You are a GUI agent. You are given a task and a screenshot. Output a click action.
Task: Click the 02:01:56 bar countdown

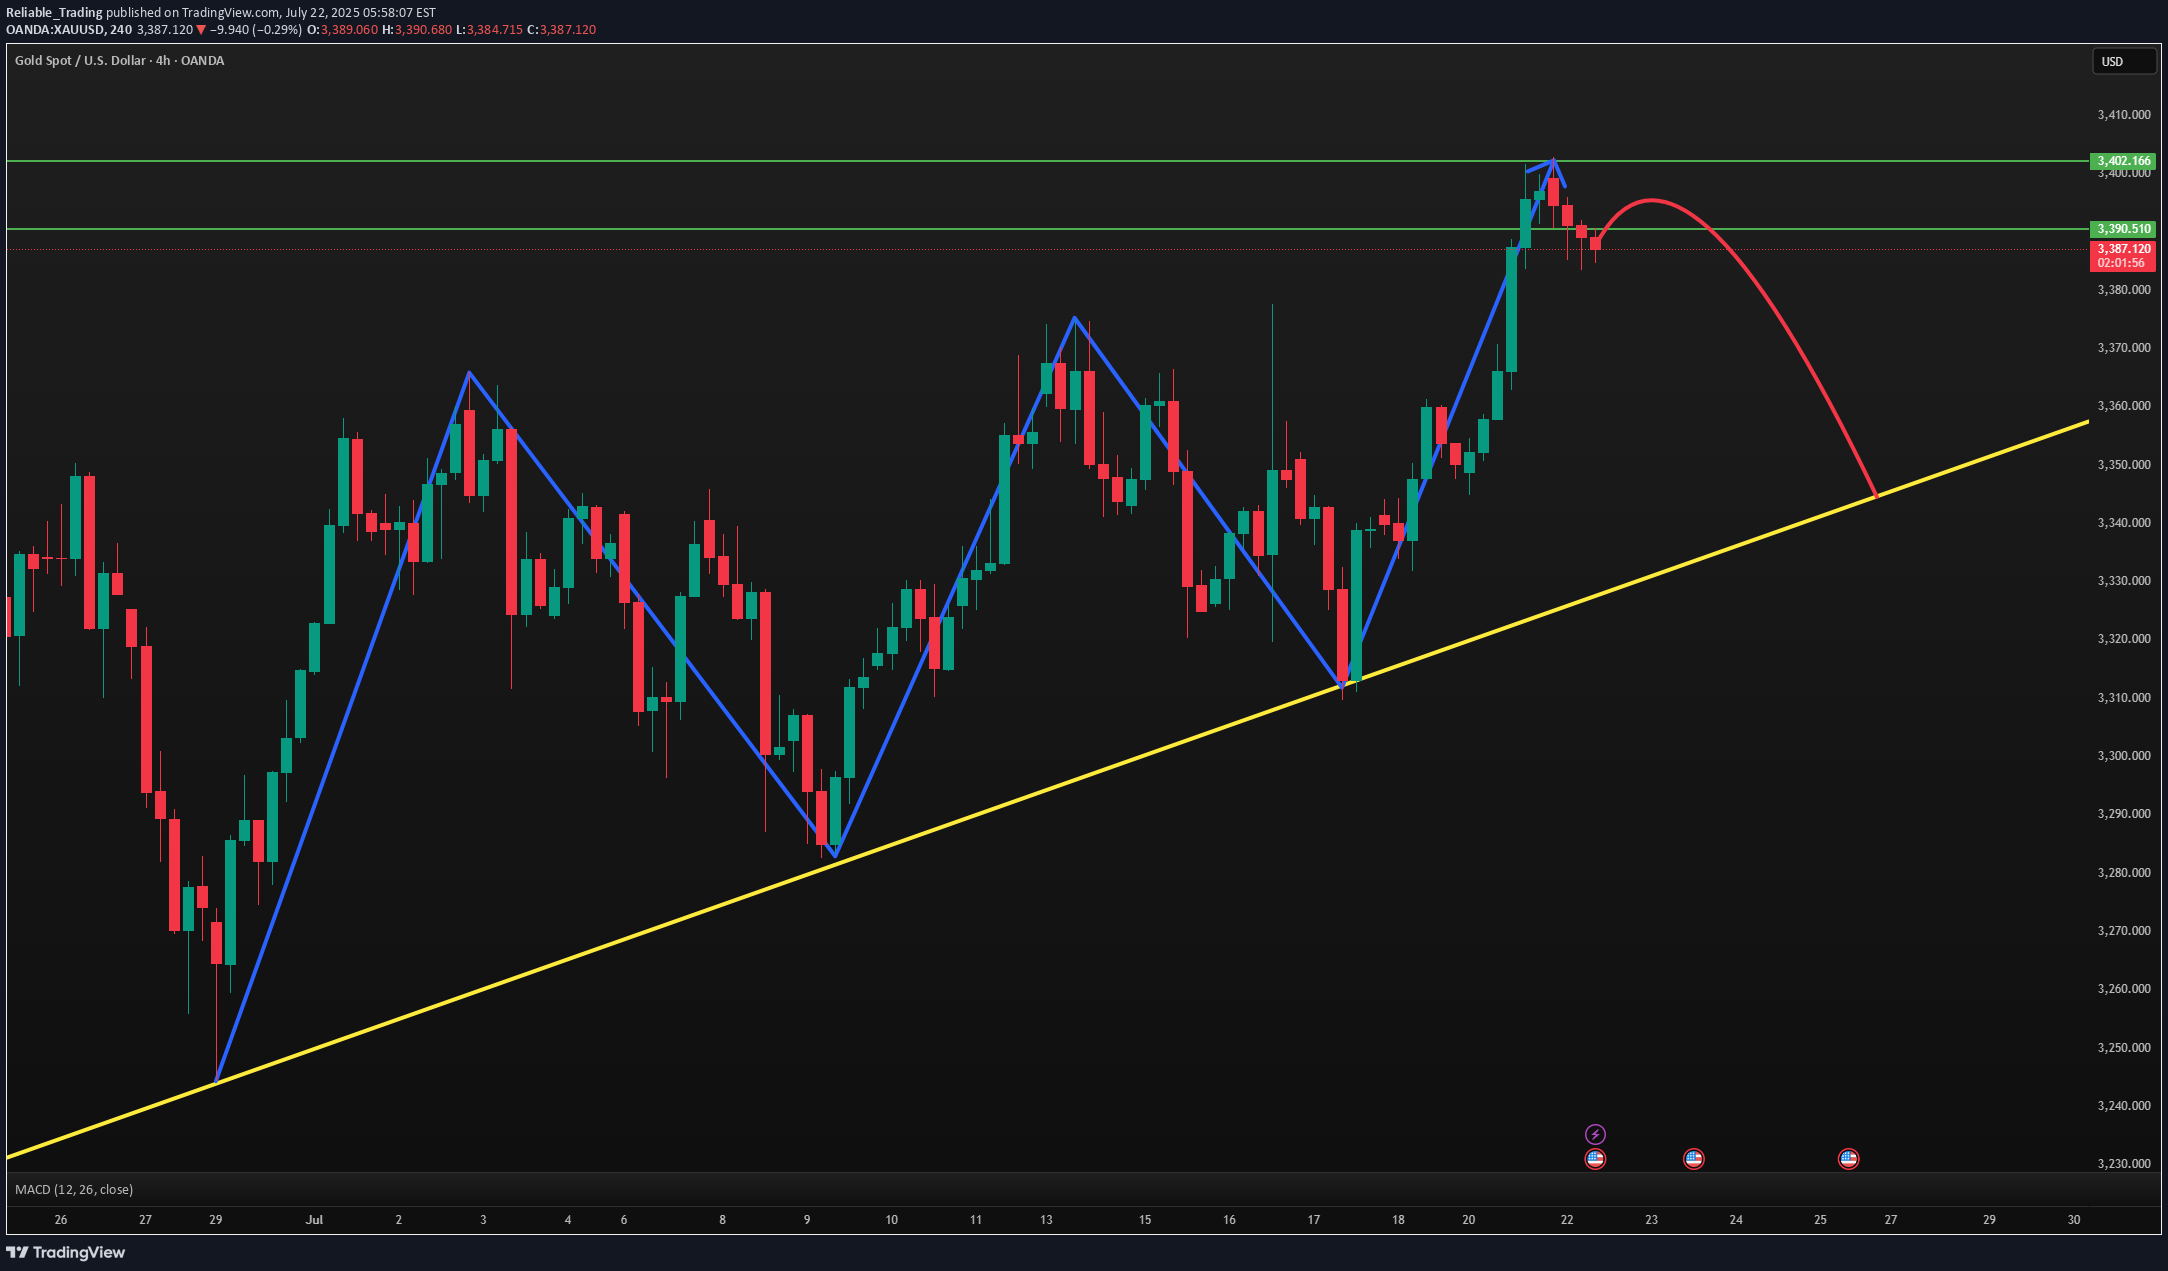coord(2122,263)
